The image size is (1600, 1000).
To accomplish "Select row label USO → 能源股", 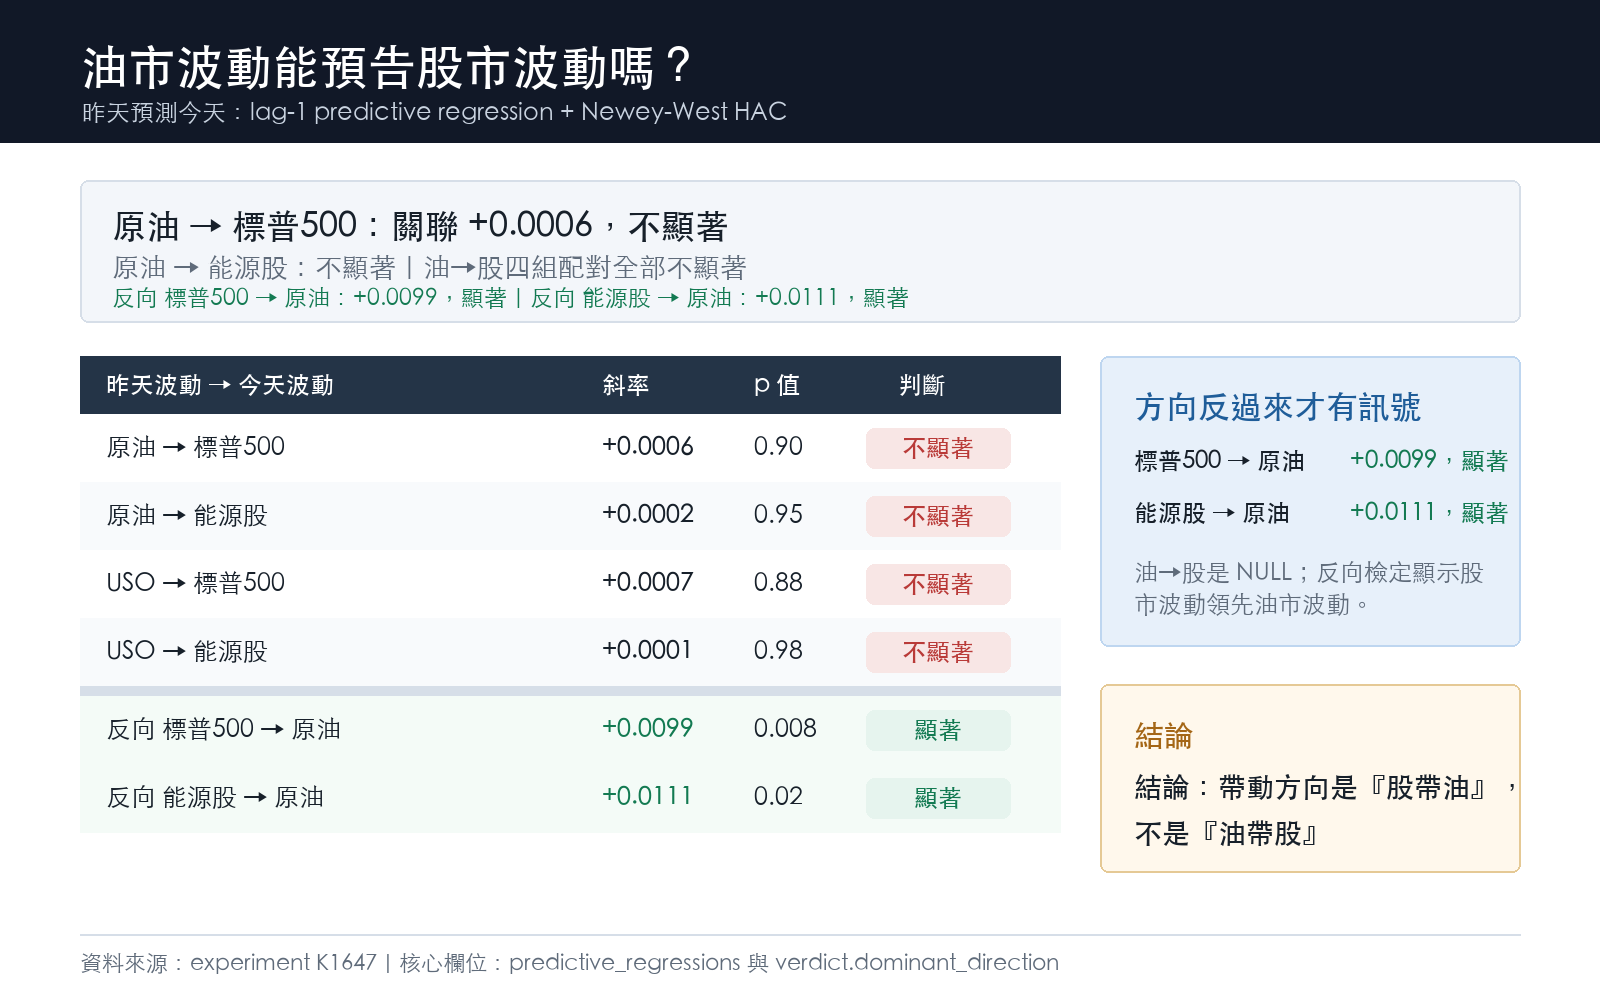I will (187, 651).
